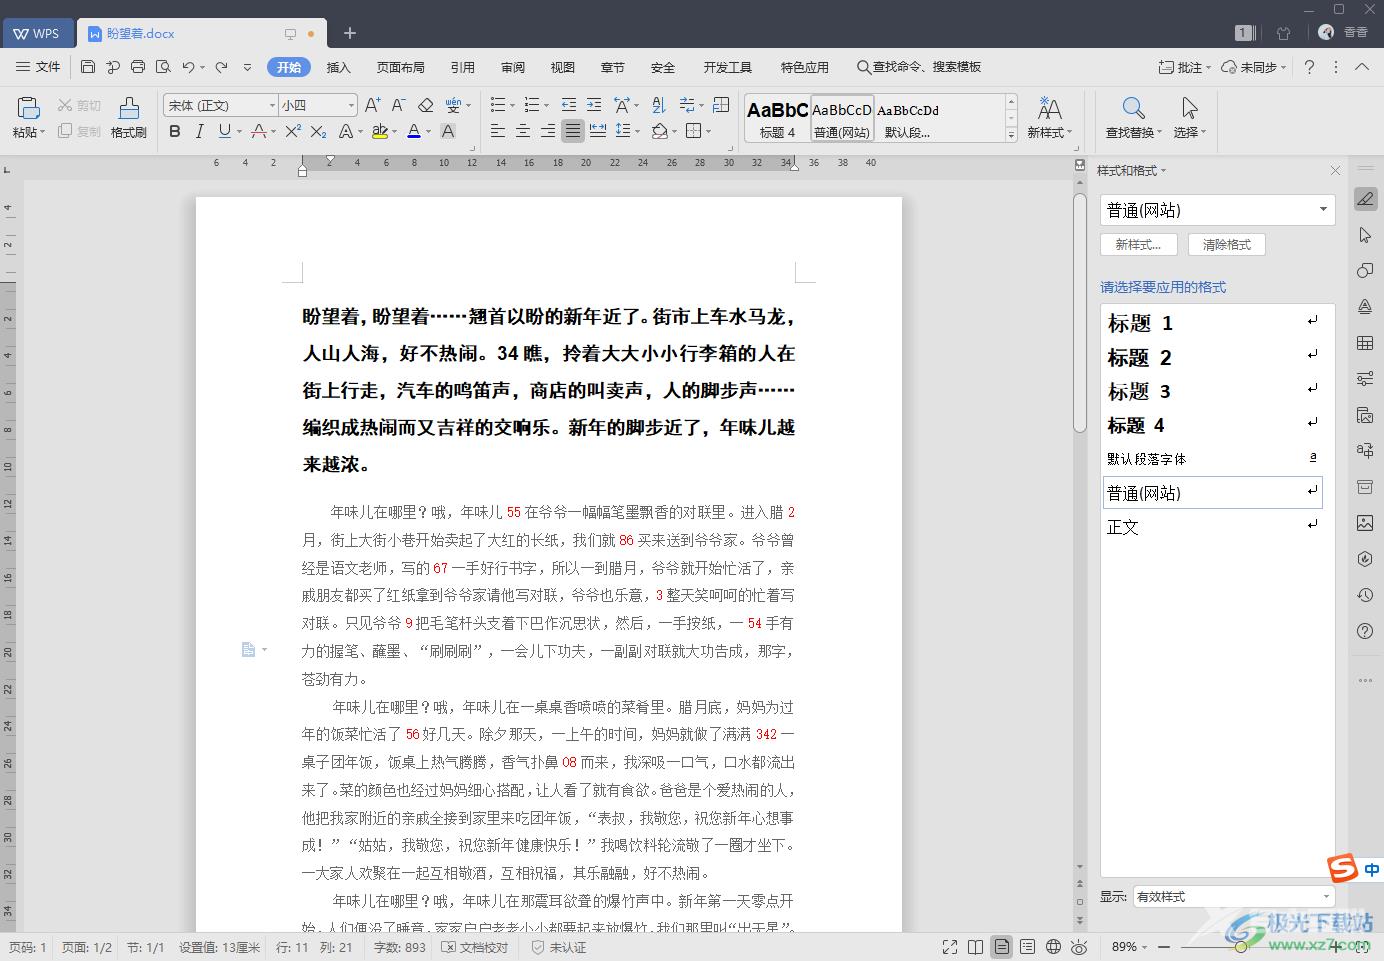This screenshot has width=1384, height=961.
Task: Click the 未同步 sync button
Action: (x=1255, y=67)
